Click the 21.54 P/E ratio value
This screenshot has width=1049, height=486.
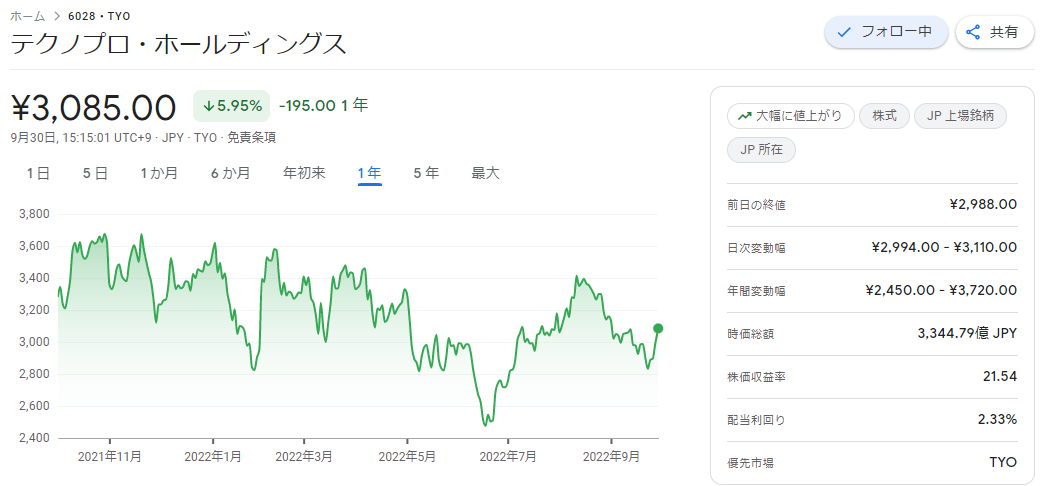click(1000, 376)
